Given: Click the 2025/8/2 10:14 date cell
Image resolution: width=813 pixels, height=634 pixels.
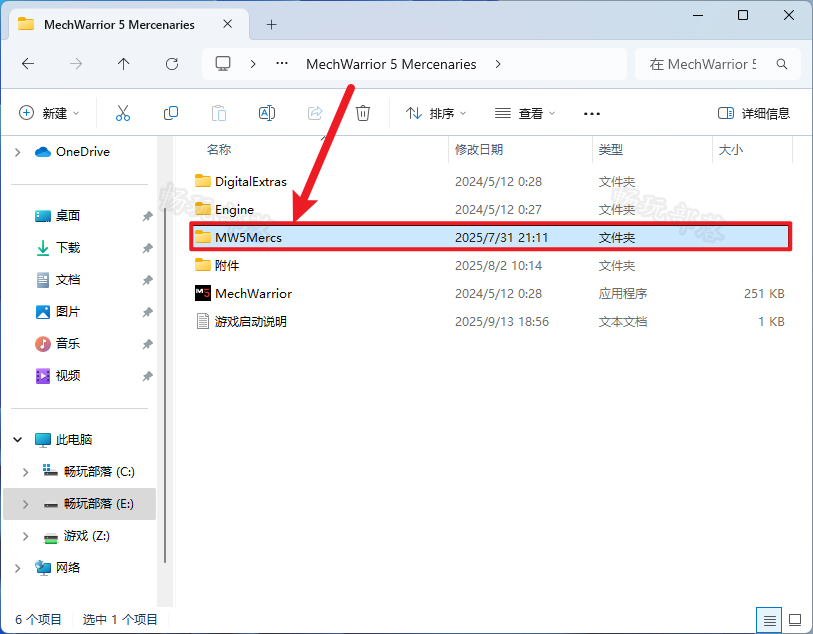Looking at the screenshot, I should pos(498,265).
